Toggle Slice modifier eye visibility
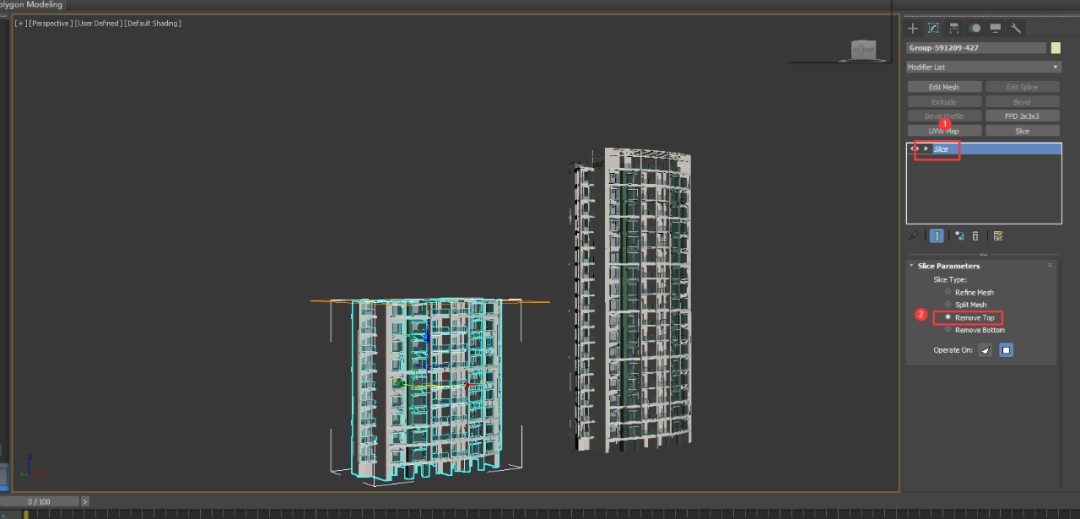 [915, 149]
